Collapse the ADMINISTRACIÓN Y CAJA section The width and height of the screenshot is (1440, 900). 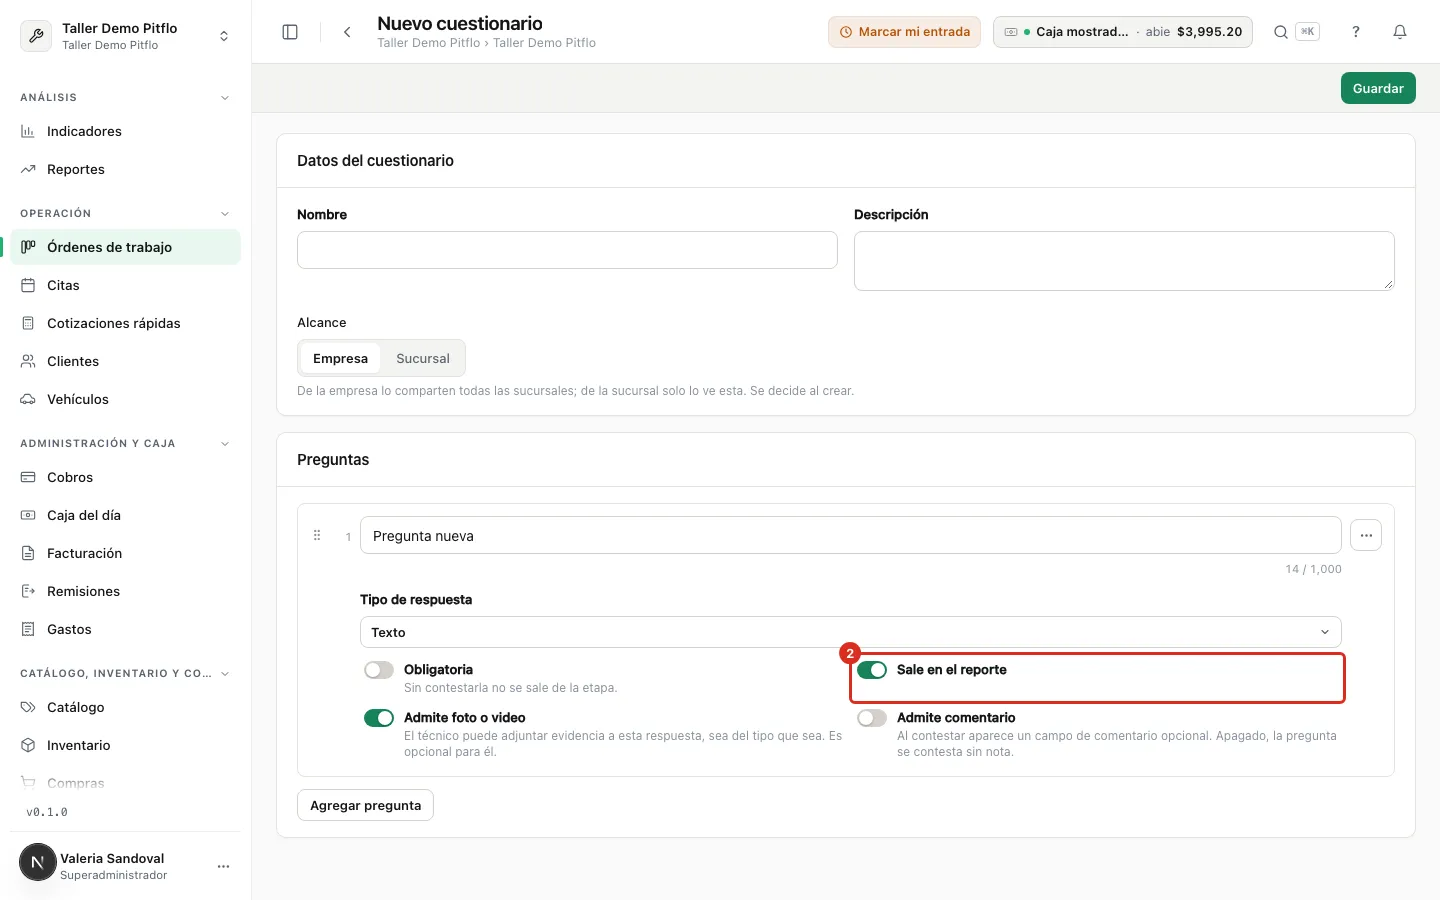(x=225, y=443)
